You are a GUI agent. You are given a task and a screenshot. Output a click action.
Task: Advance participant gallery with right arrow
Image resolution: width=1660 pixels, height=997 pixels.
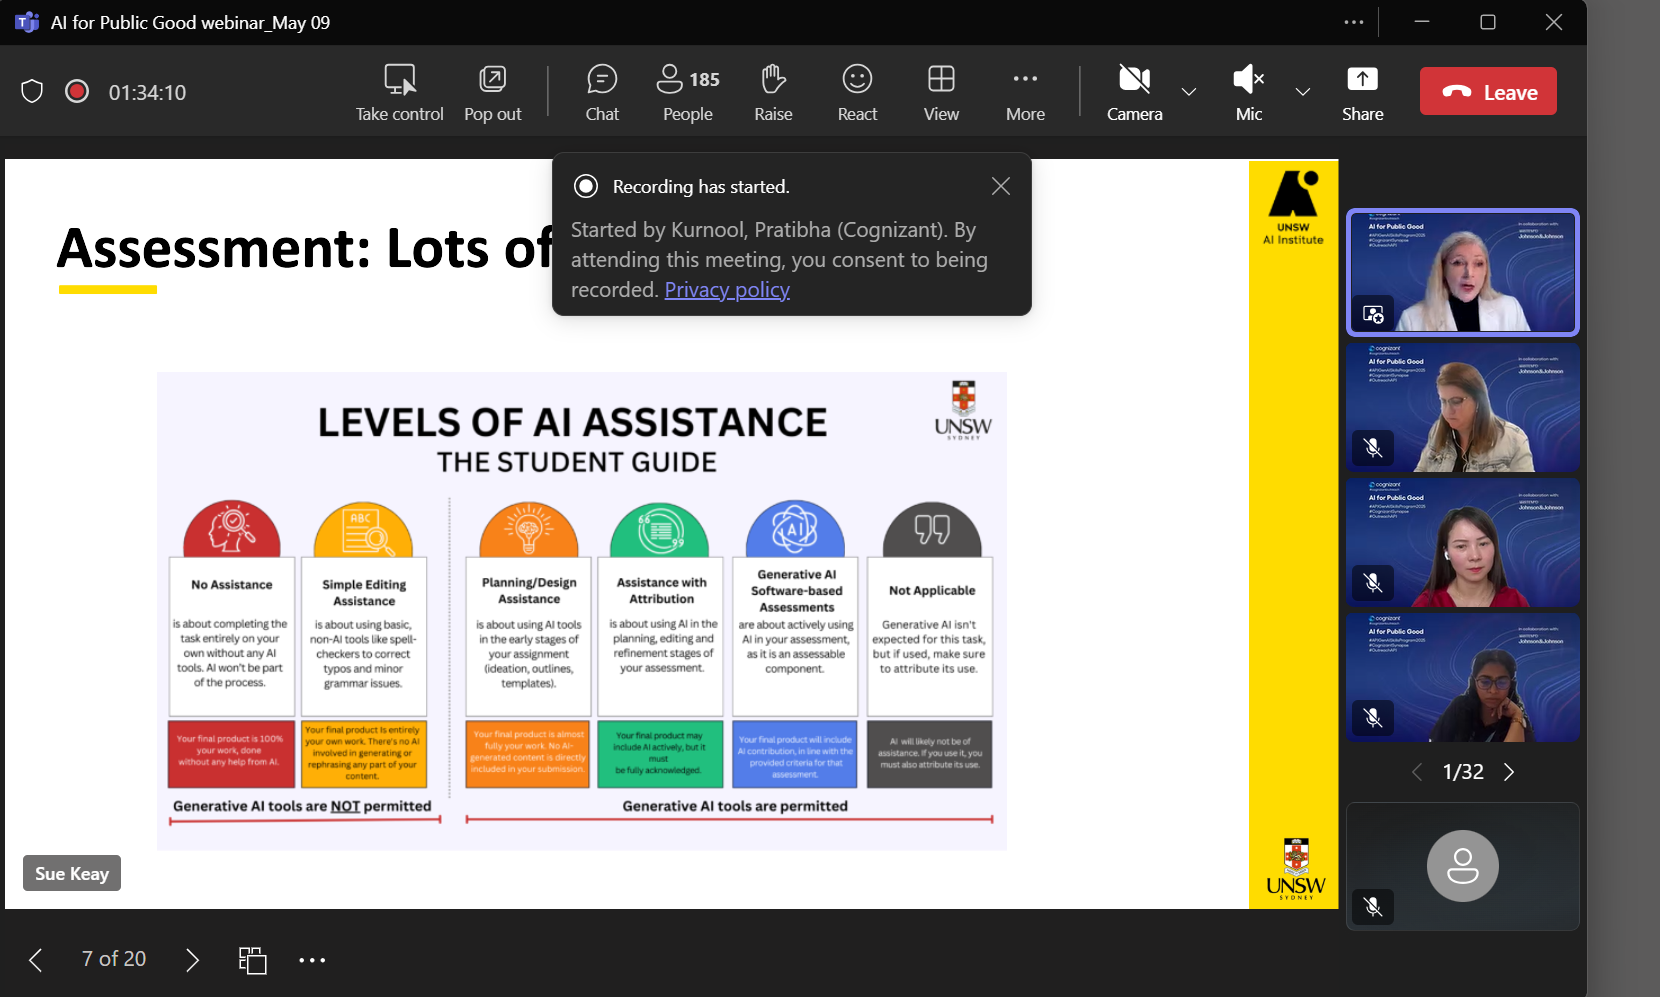(x=1509, y=771)
